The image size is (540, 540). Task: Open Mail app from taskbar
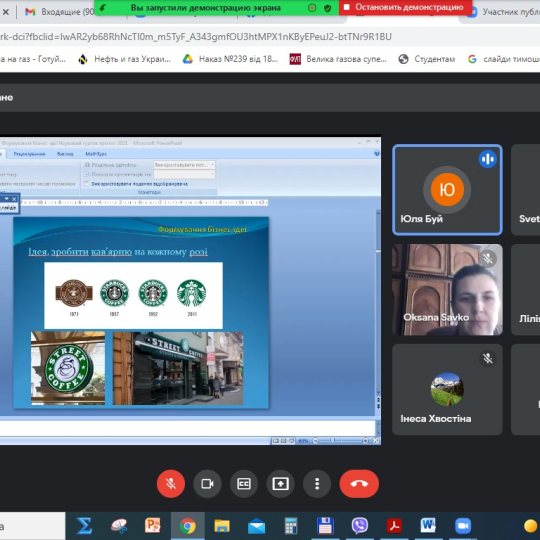click(257, 526)
